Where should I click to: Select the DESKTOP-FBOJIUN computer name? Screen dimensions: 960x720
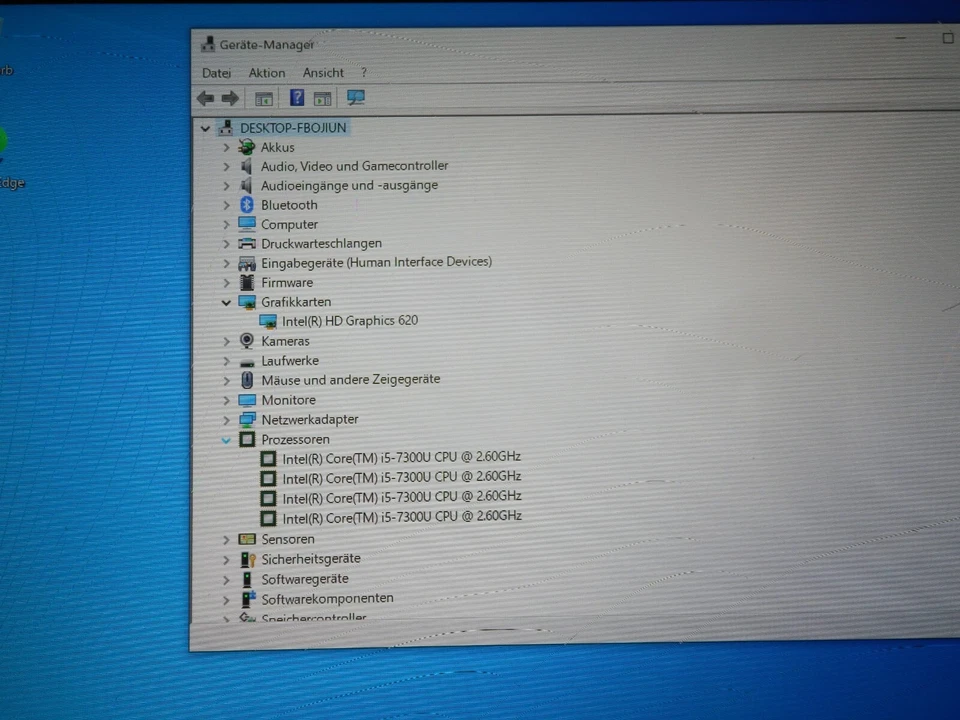pyautogui.click(x=293, y=128)
